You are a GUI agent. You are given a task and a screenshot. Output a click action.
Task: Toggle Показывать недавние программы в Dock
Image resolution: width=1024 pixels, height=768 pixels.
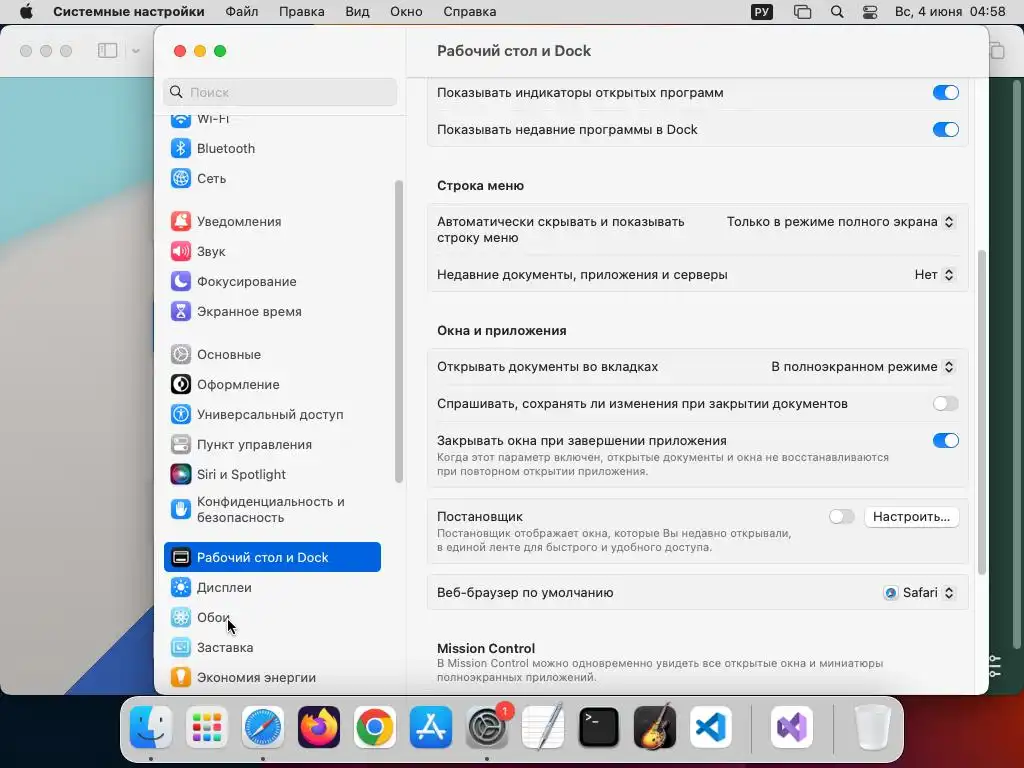(945, 129)
